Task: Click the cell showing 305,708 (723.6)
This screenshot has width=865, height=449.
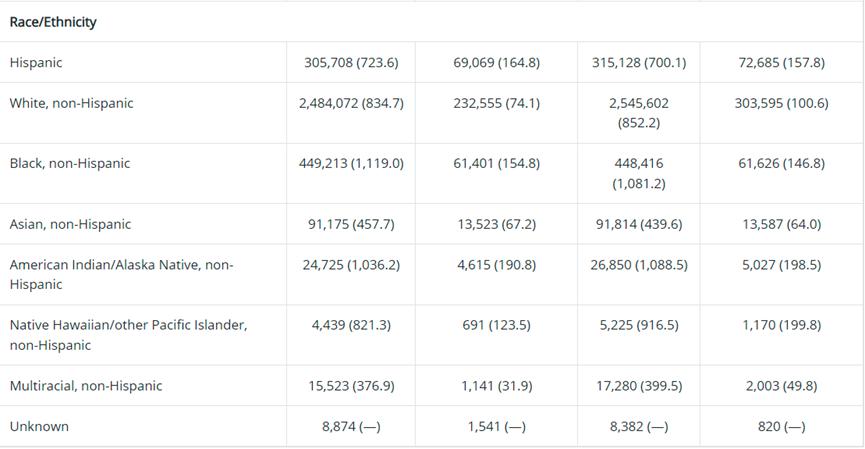Action: [x=351, y=62]
